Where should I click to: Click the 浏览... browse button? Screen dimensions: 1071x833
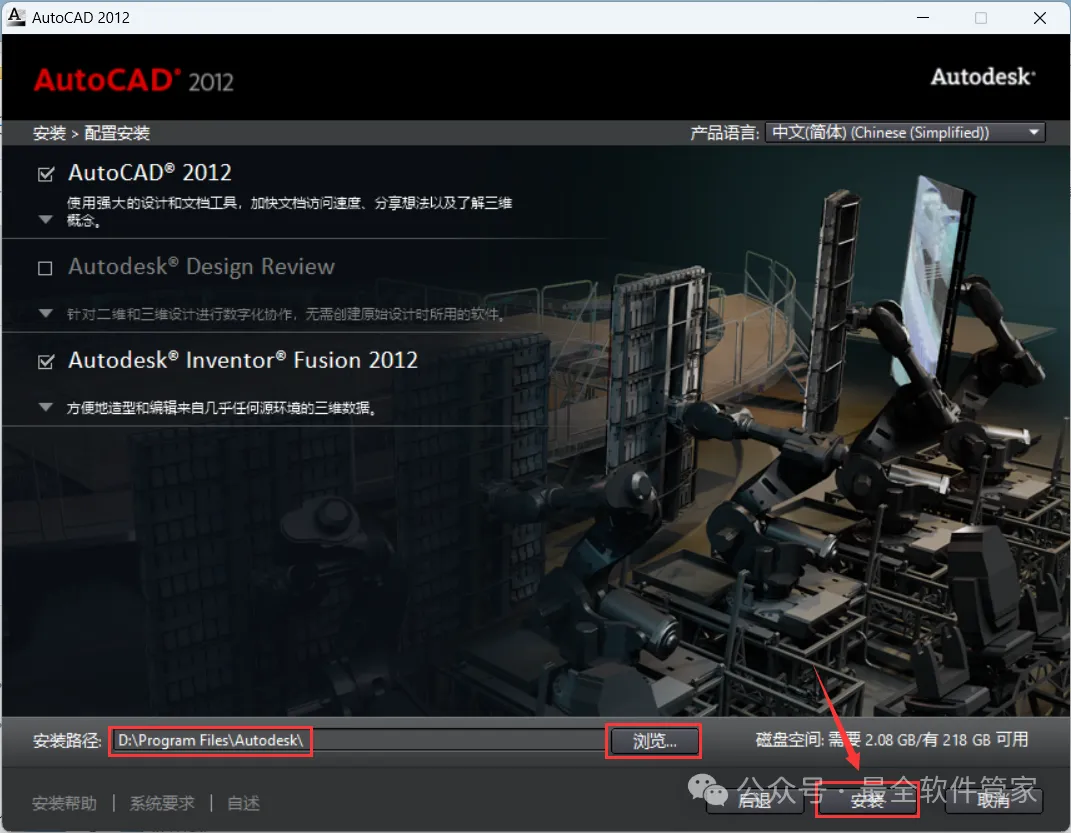(654, 741)
